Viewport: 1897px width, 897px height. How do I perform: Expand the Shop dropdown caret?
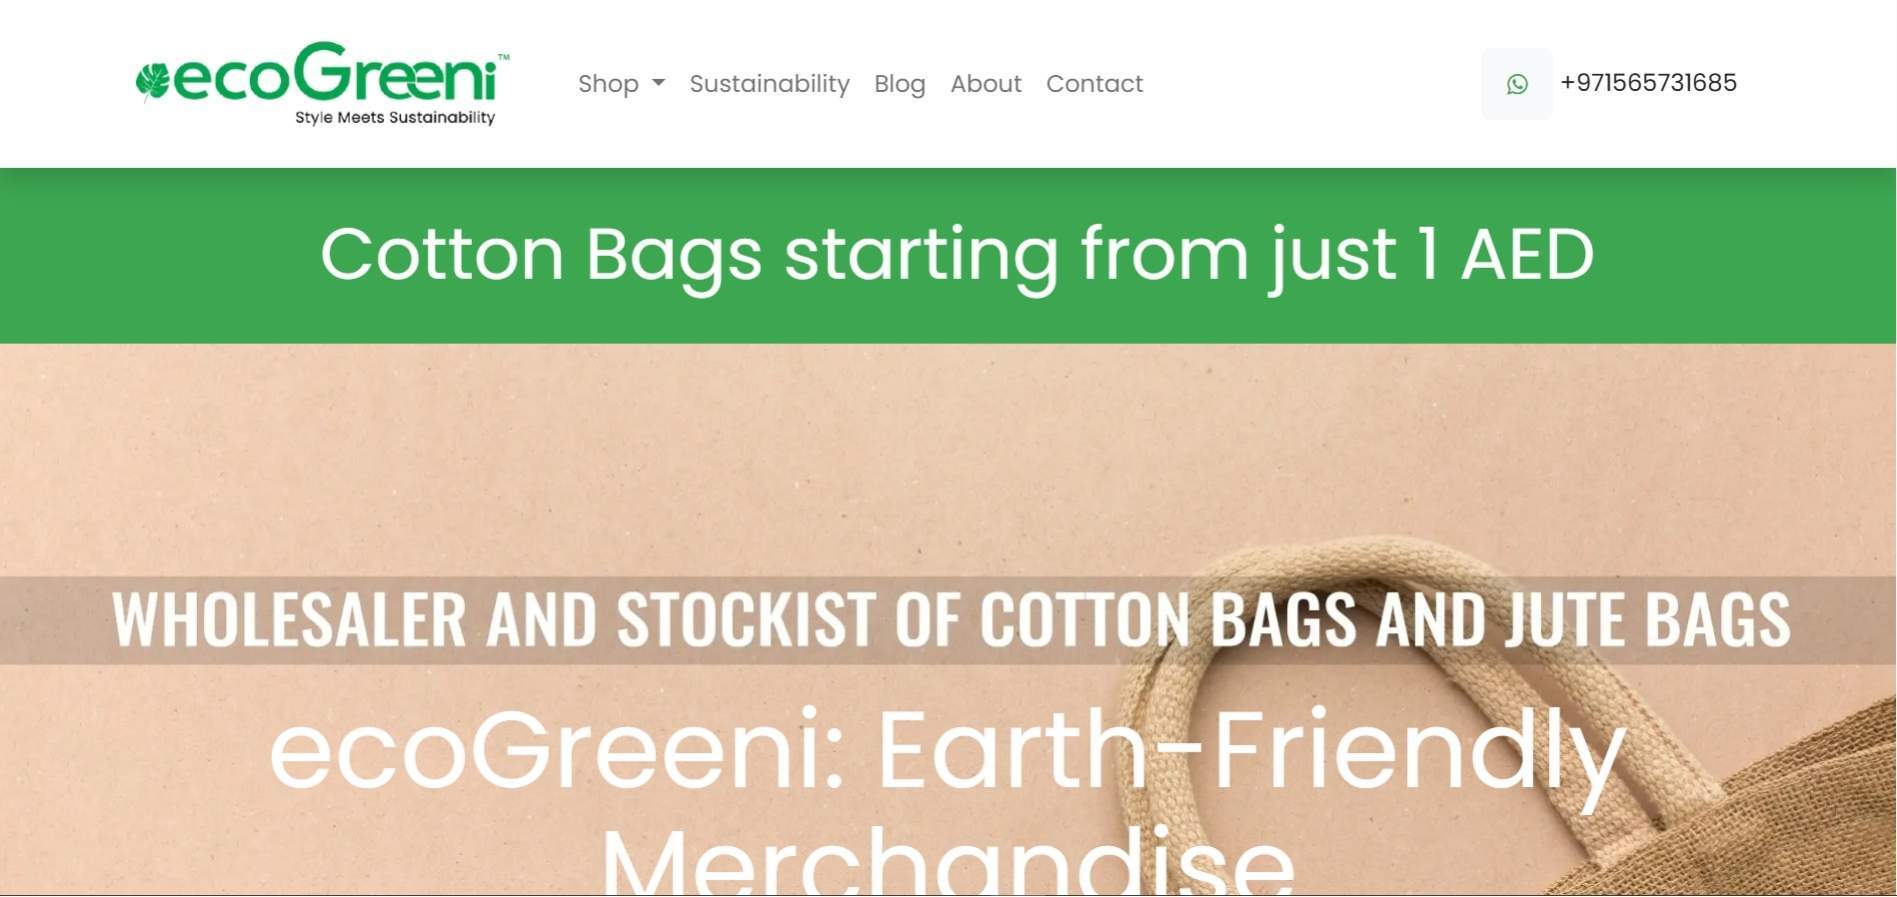(658, 83)
